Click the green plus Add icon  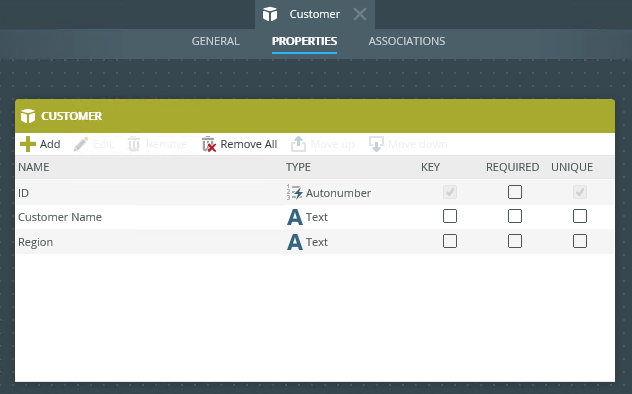tap(28, 144)
